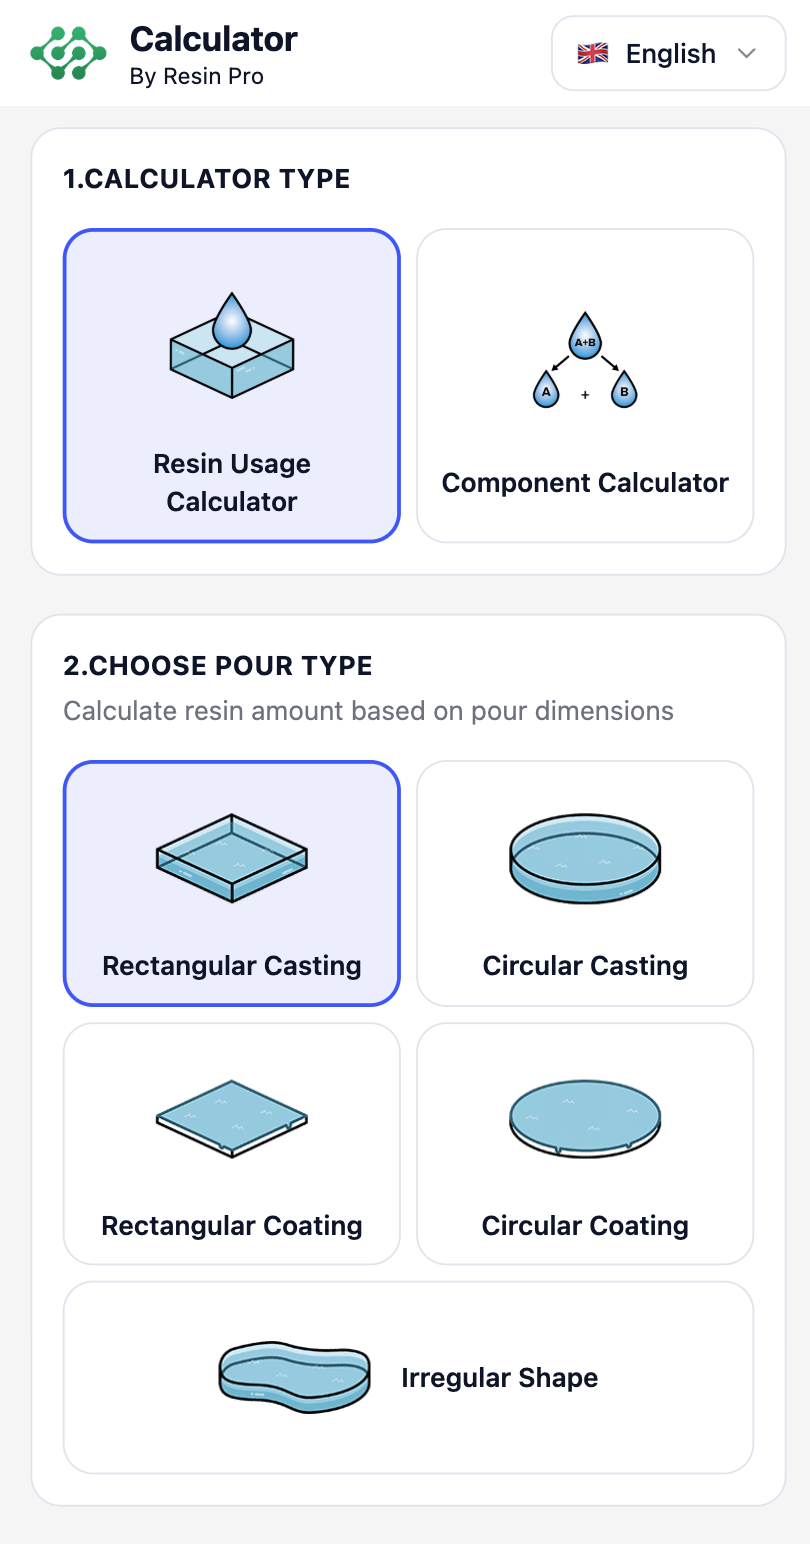810x1544 pixels.
Task: Select the Resin Usage Calculator label
Action: (x=232, y=482)
